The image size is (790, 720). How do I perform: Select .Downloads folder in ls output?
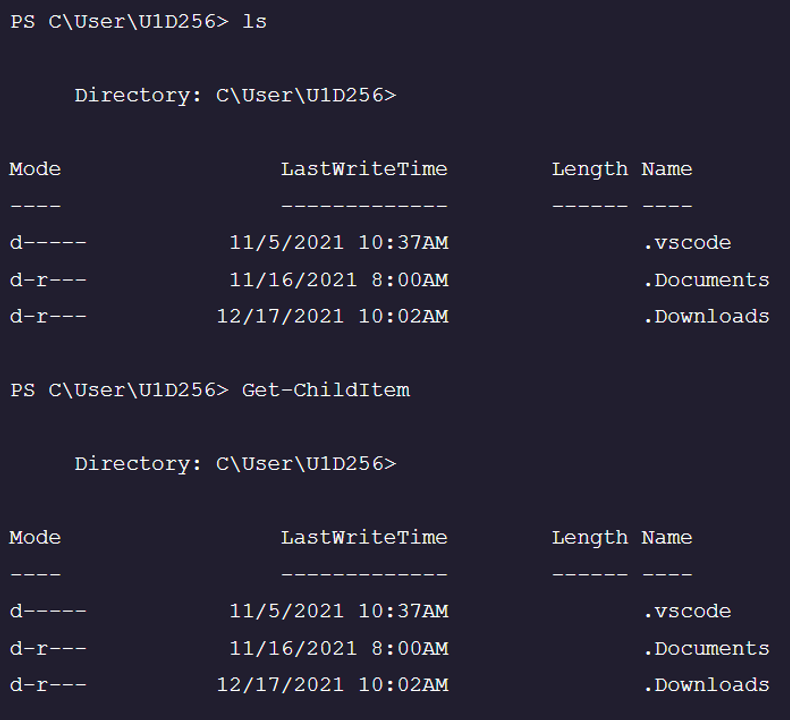click(706, 317)
